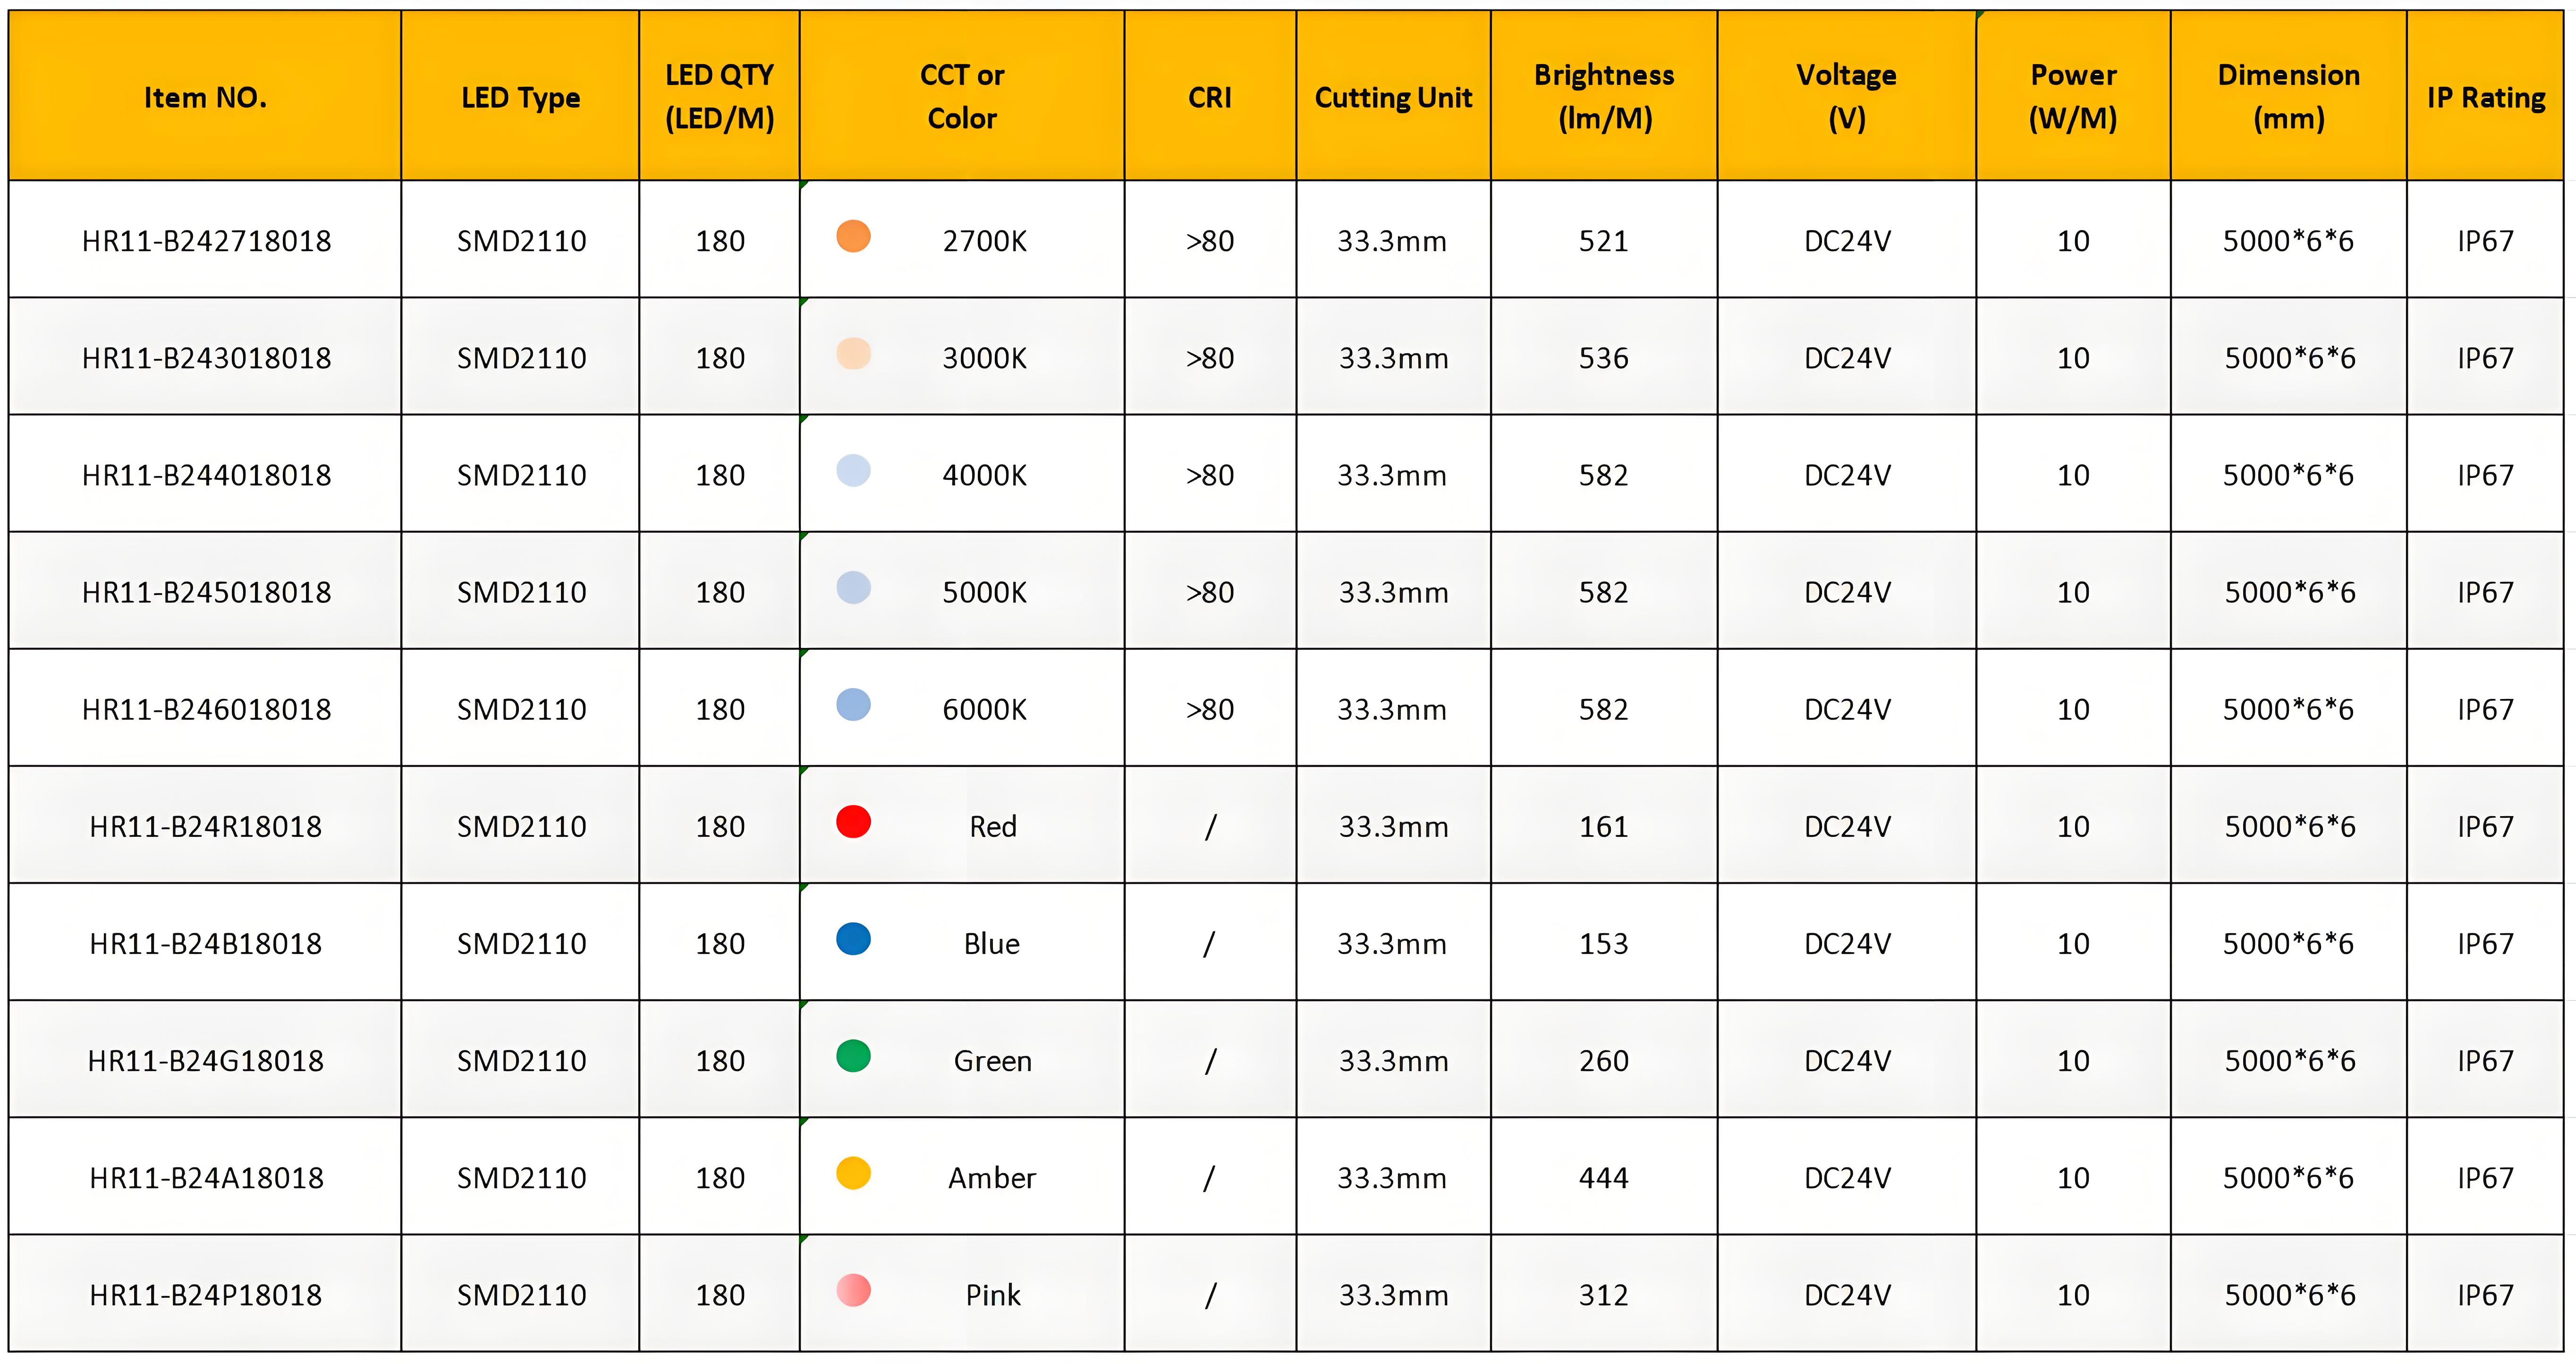Click the IP Rating column header

coord(2485,96)
